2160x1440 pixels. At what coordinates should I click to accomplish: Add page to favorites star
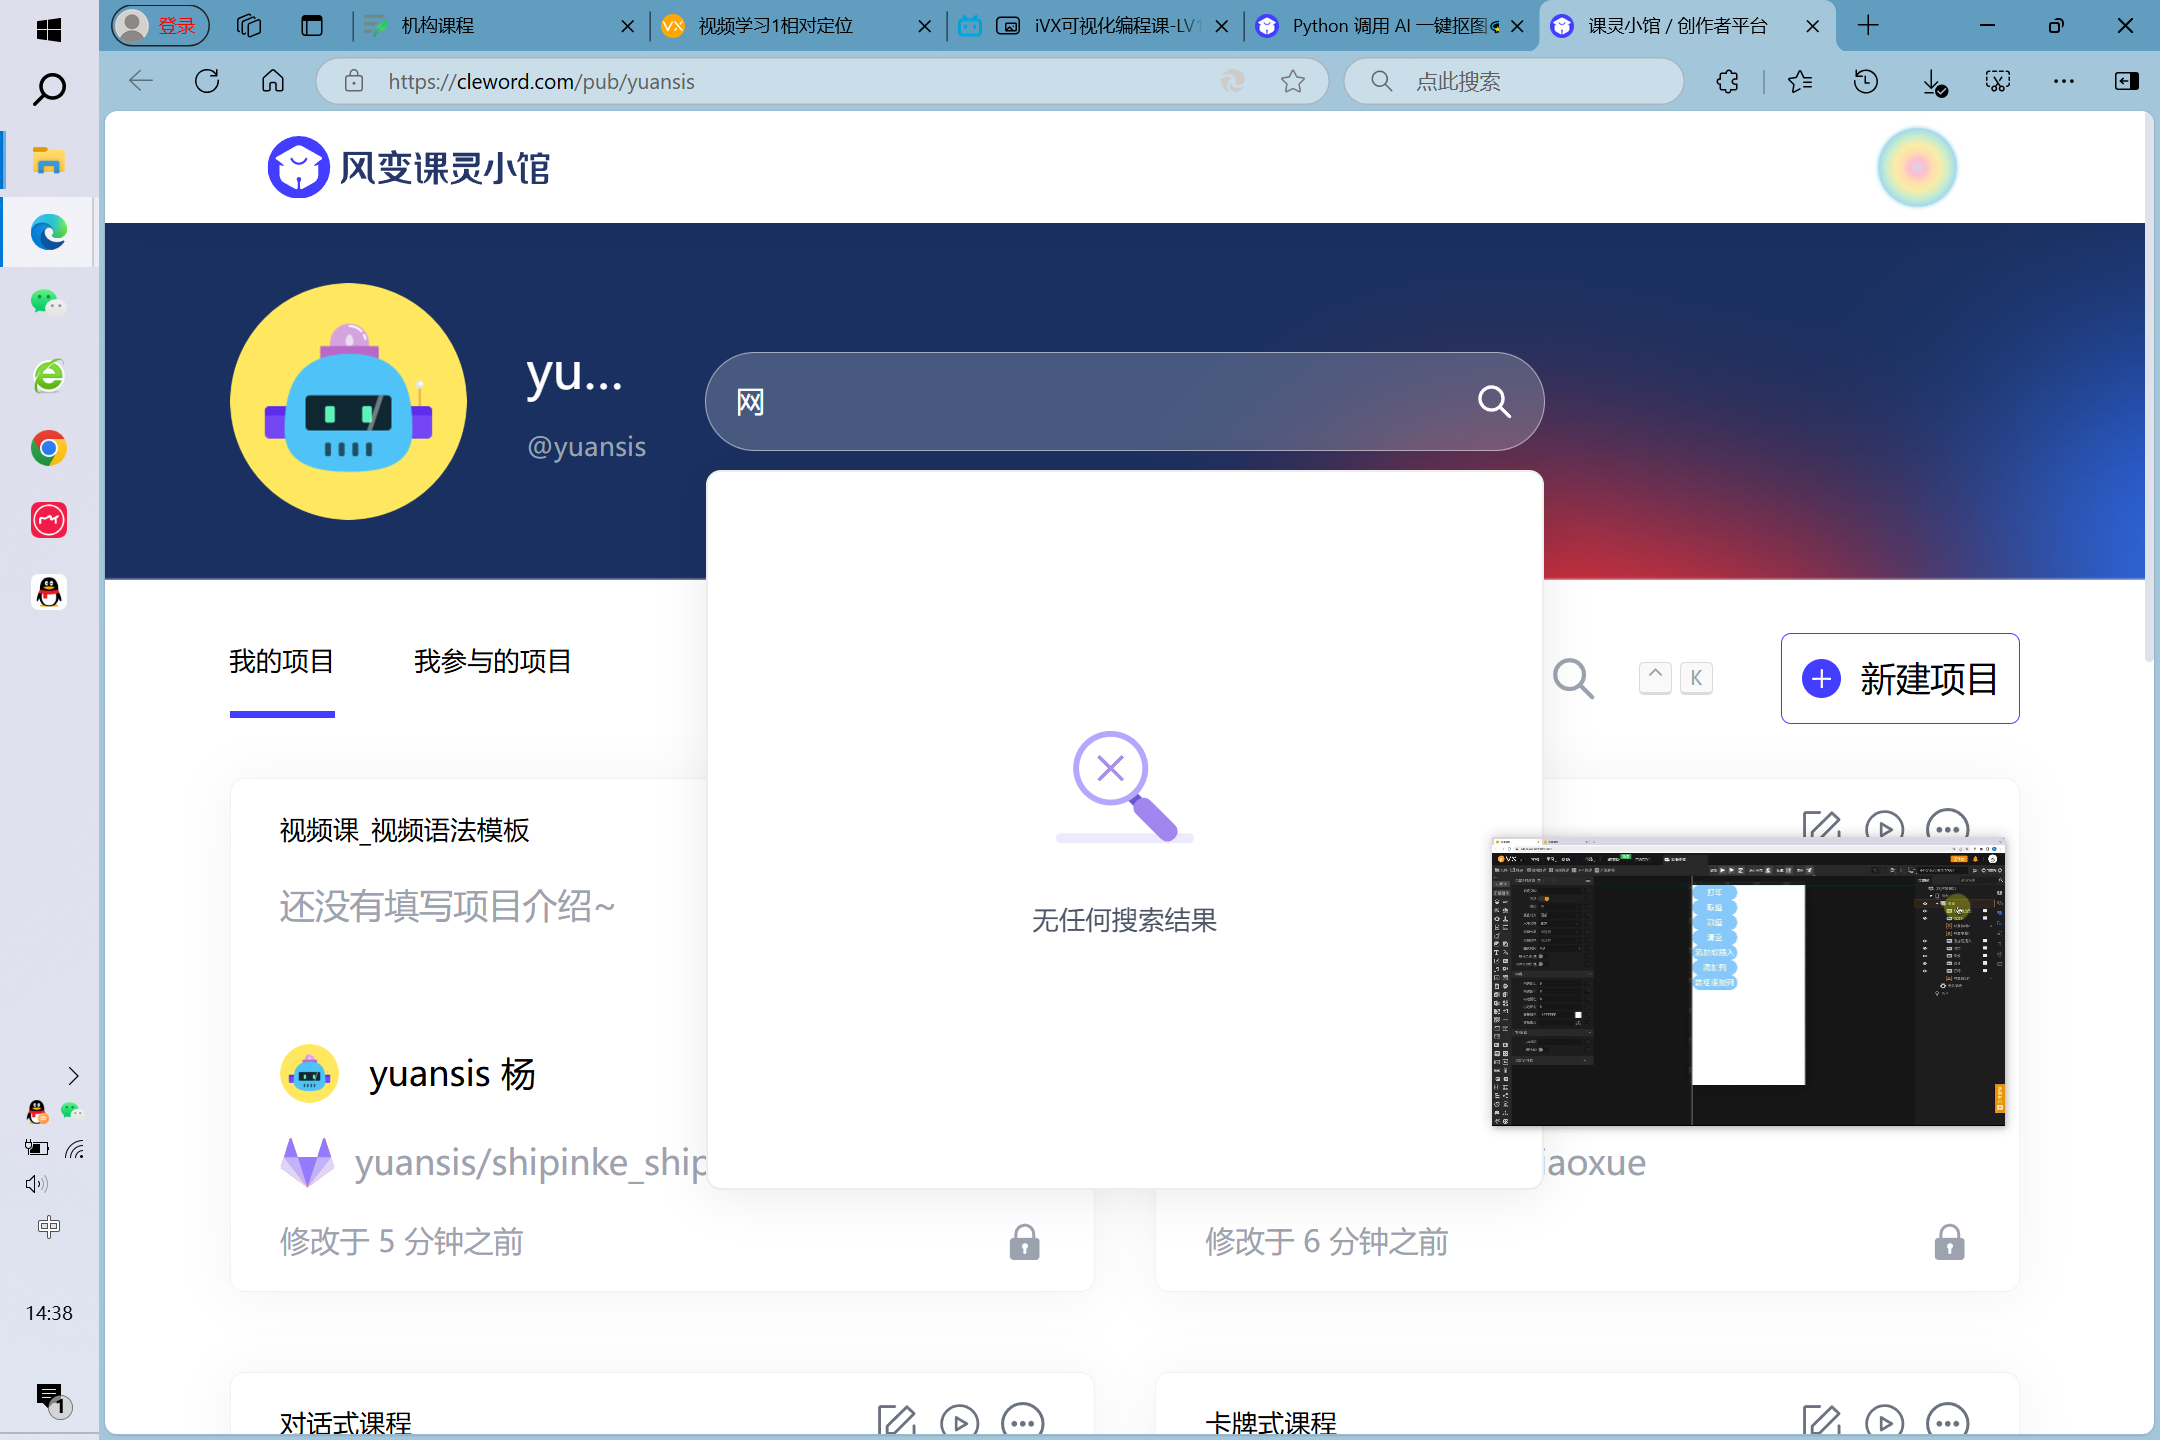tap(1293, 81)
